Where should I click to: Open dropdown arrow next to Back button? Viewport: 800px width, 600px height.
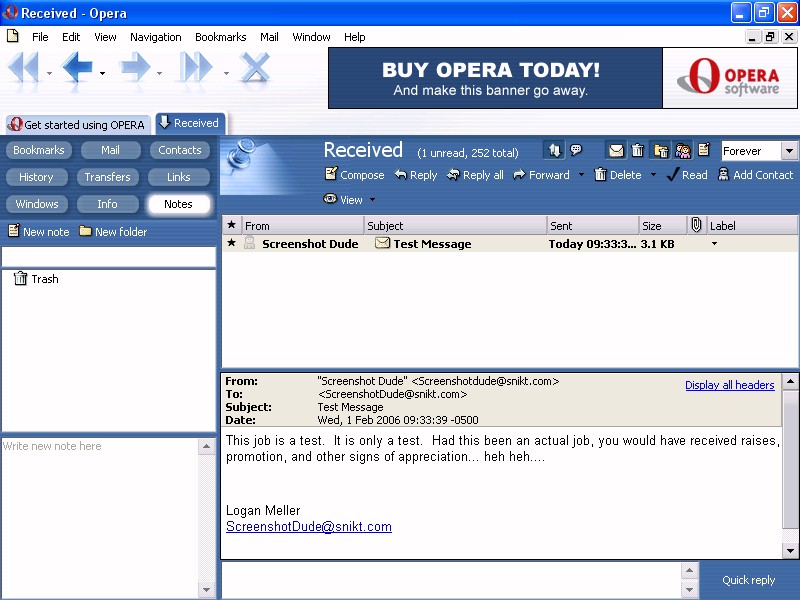click(103, 73)
